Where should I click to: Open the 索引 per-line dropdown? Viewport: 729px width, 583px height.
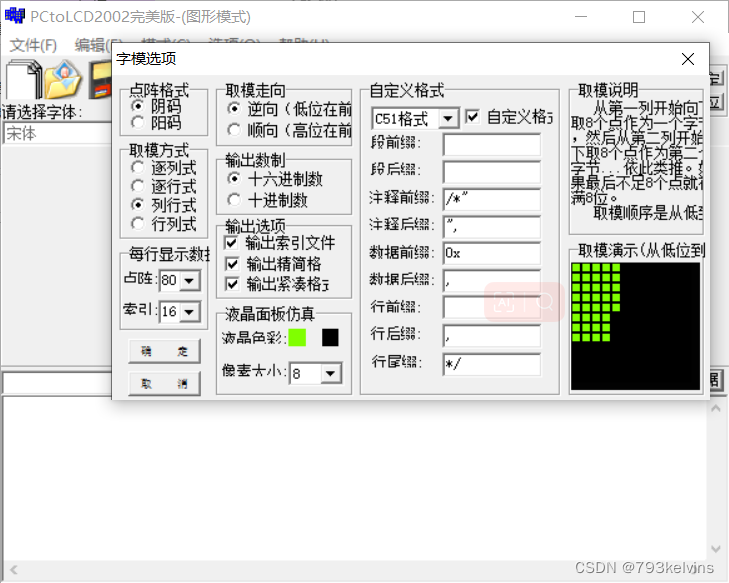click(x=190, y=311)
